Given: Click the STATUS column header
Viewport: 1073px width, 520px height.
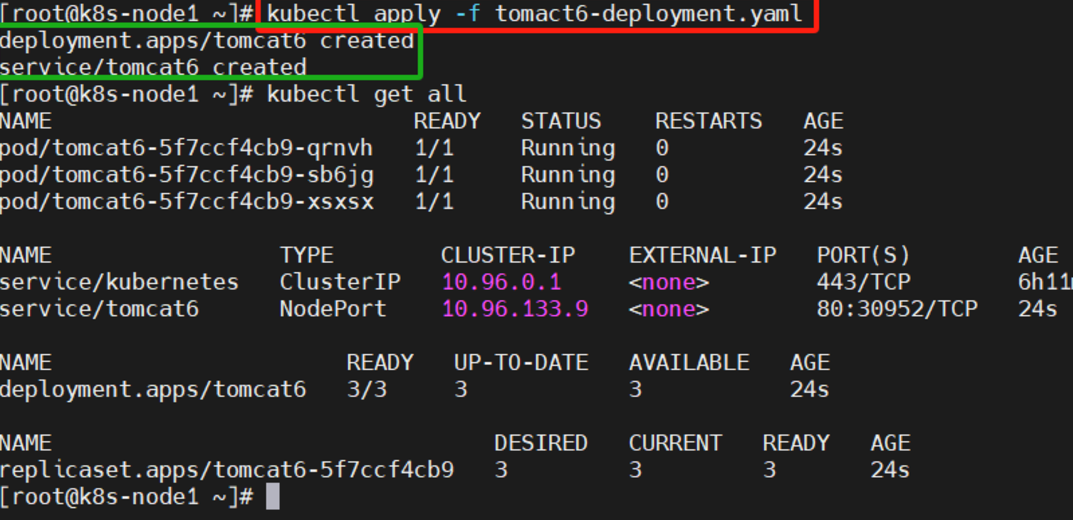Looking at the screenshot, I should [561, 121].
